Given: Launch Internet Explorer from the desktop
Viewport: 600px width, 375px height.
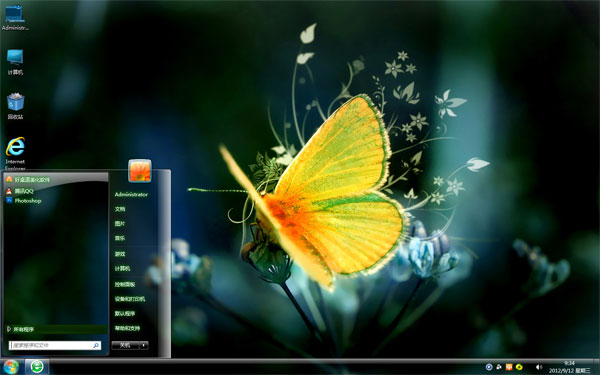Looking at the screenshot, I should (15, 153).
